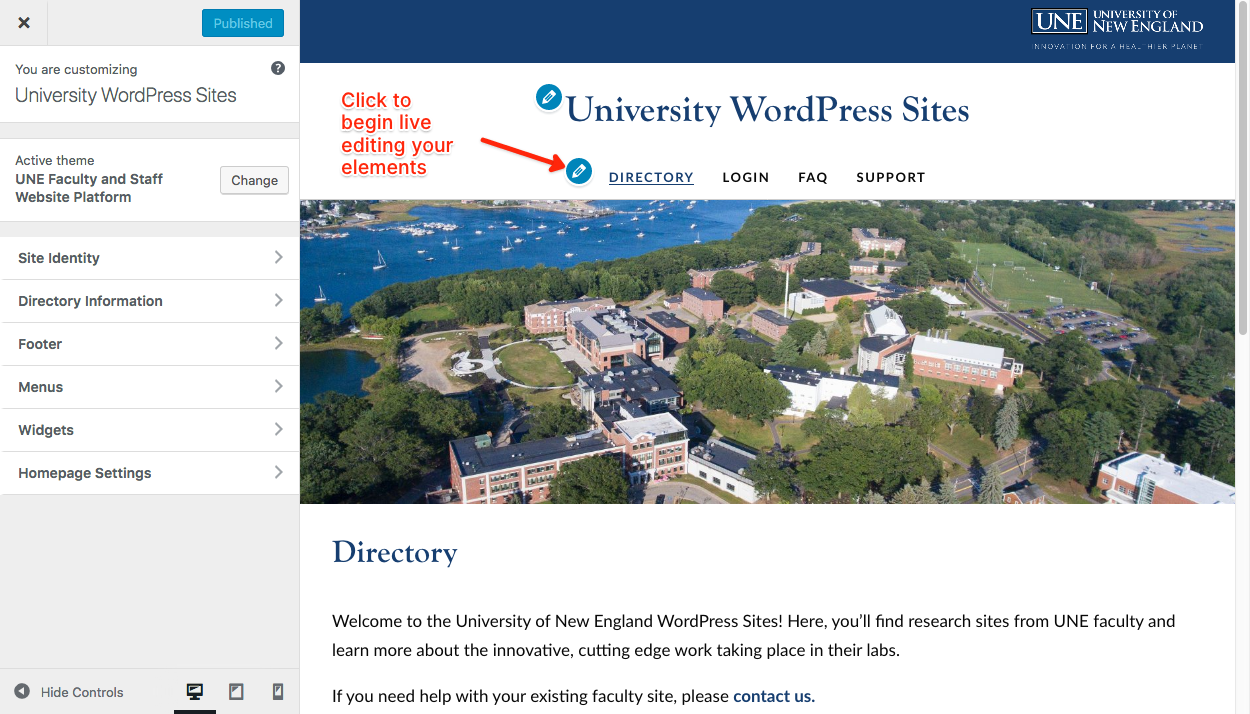Click the Published button
This screenshot has width=1250, height=714.
point(243,23)
